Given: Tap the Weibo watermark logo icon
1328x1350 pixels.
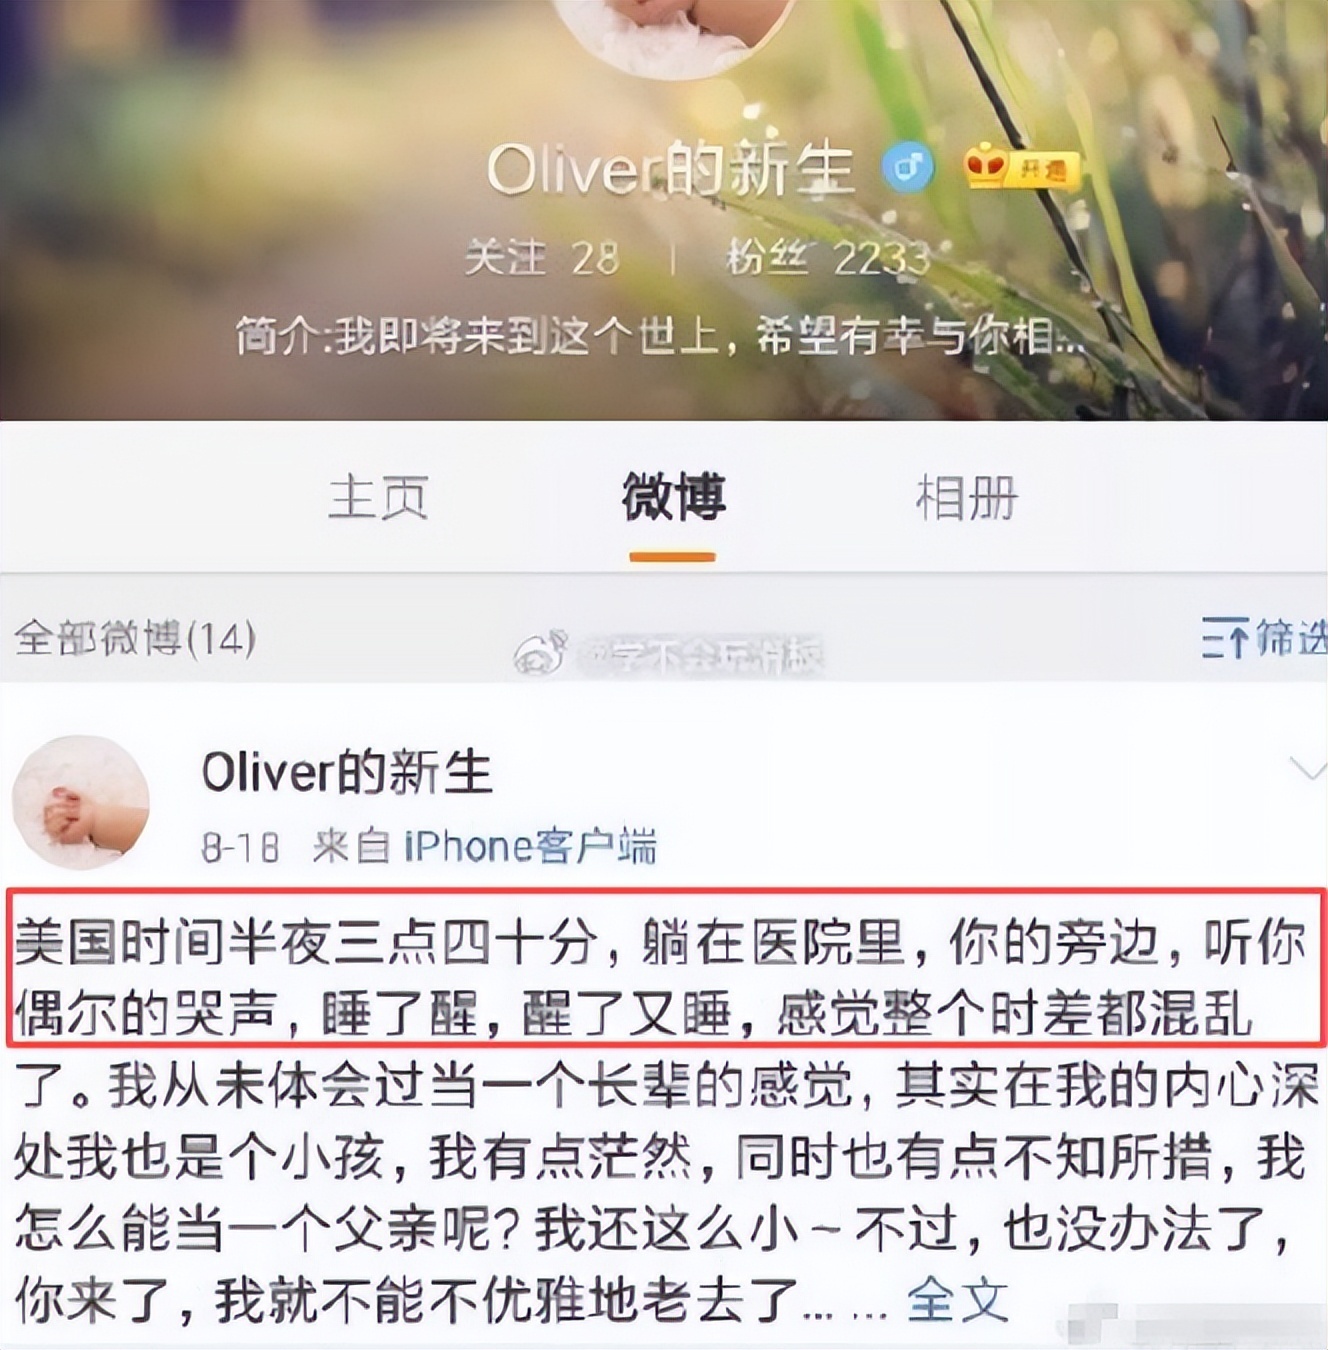Looking at the screenshot, I should coord(541,654).
